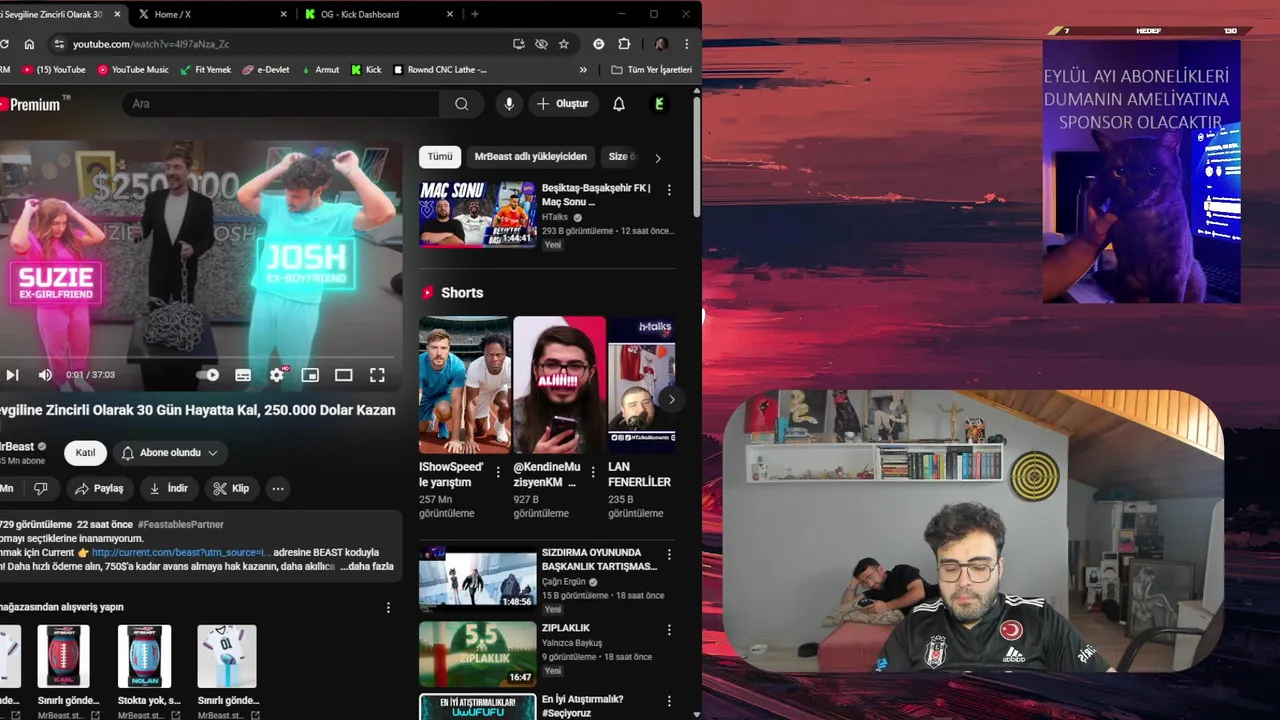Click the İndir download button
This screenshot has width=1280, height=720.
tap(169, 489)
